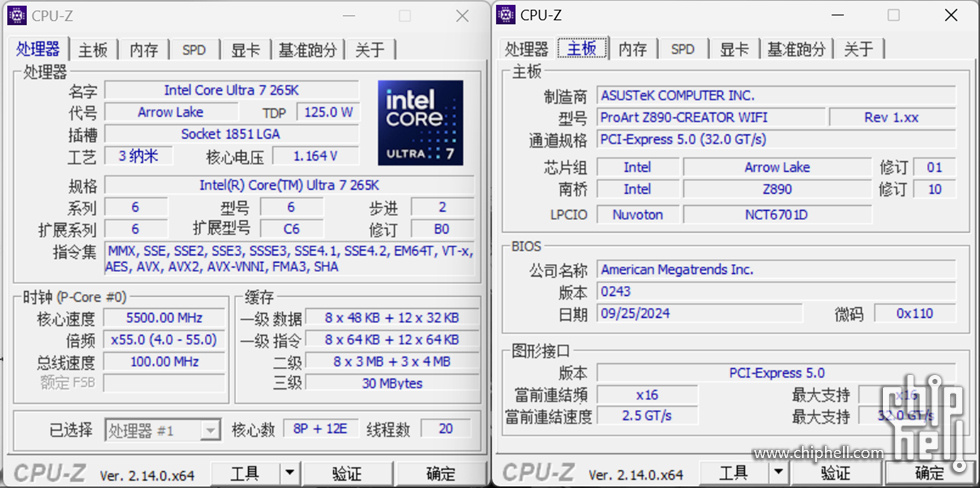Click Intel(R) Core(TM) Ultra 7 265K specification field
This screenshot has width=980, height=488.
289,186
